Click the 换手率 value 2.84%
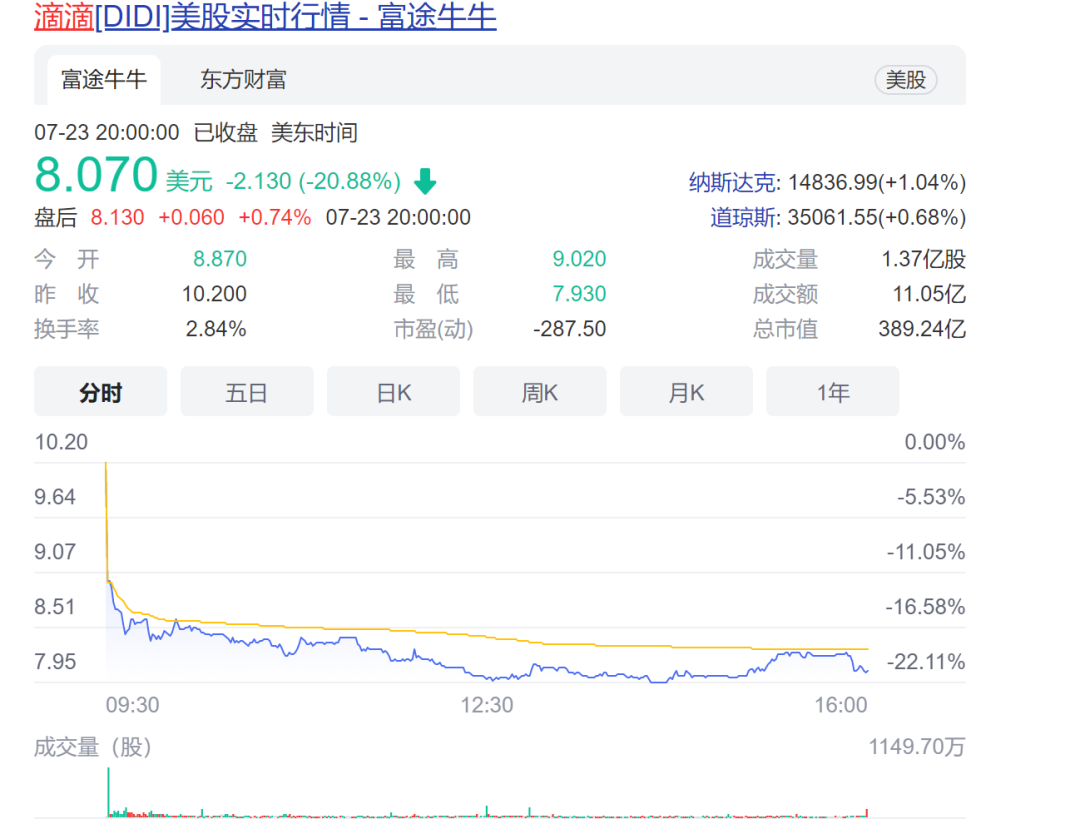 [x=216, y=329]
